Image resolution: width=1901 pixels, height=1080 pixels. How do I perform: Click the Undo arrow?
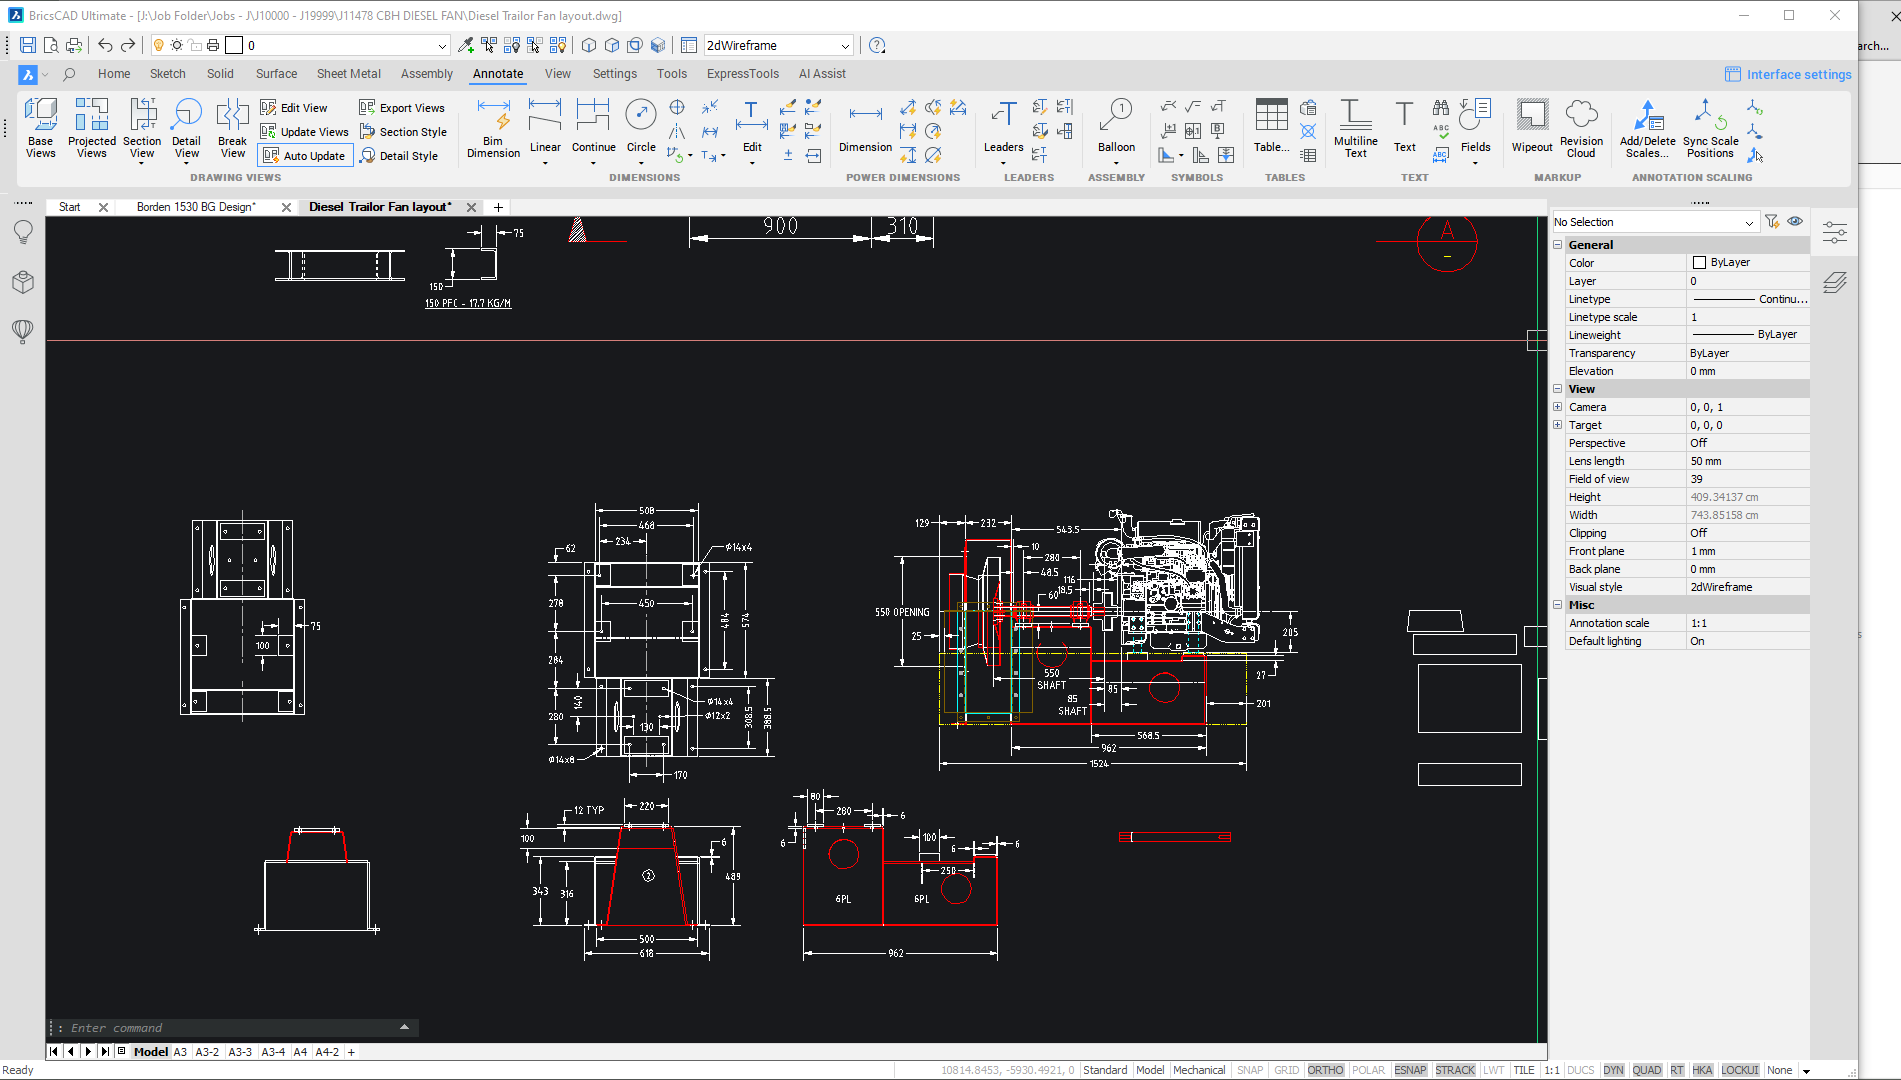[105, 45]
